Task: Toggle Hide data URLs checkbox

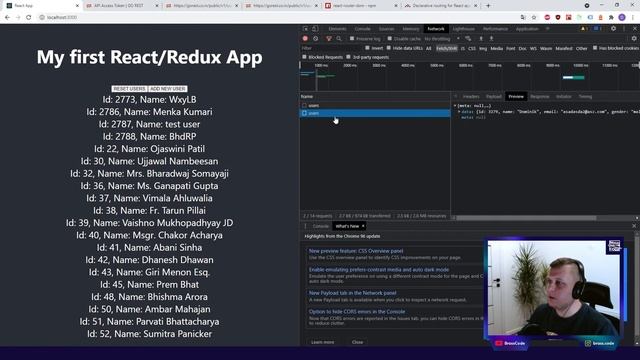Action: click(x=389, y=48)
